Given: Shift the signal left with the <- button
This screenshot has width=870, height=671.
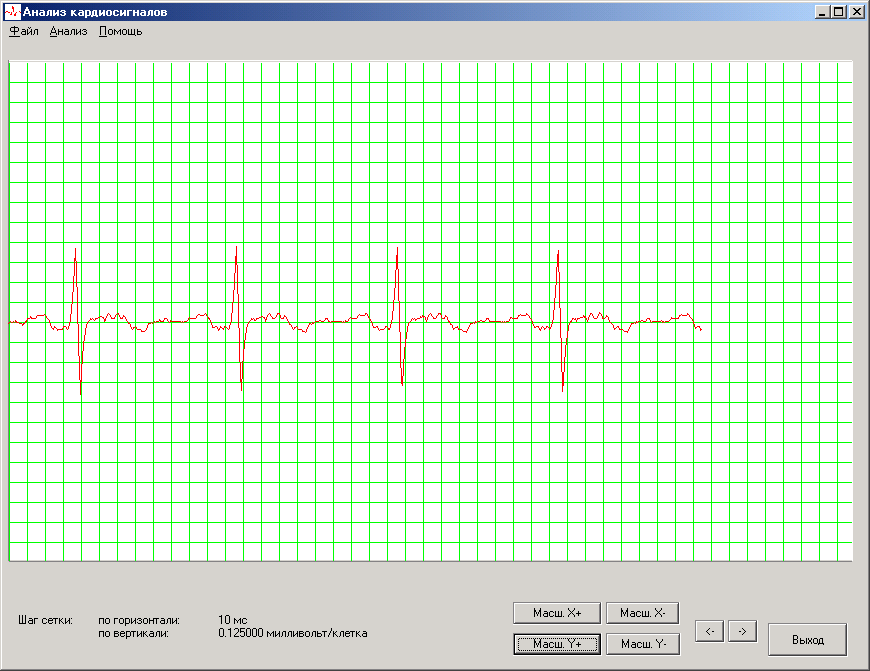Looking at the screenshot, I should tap(710, 632).
